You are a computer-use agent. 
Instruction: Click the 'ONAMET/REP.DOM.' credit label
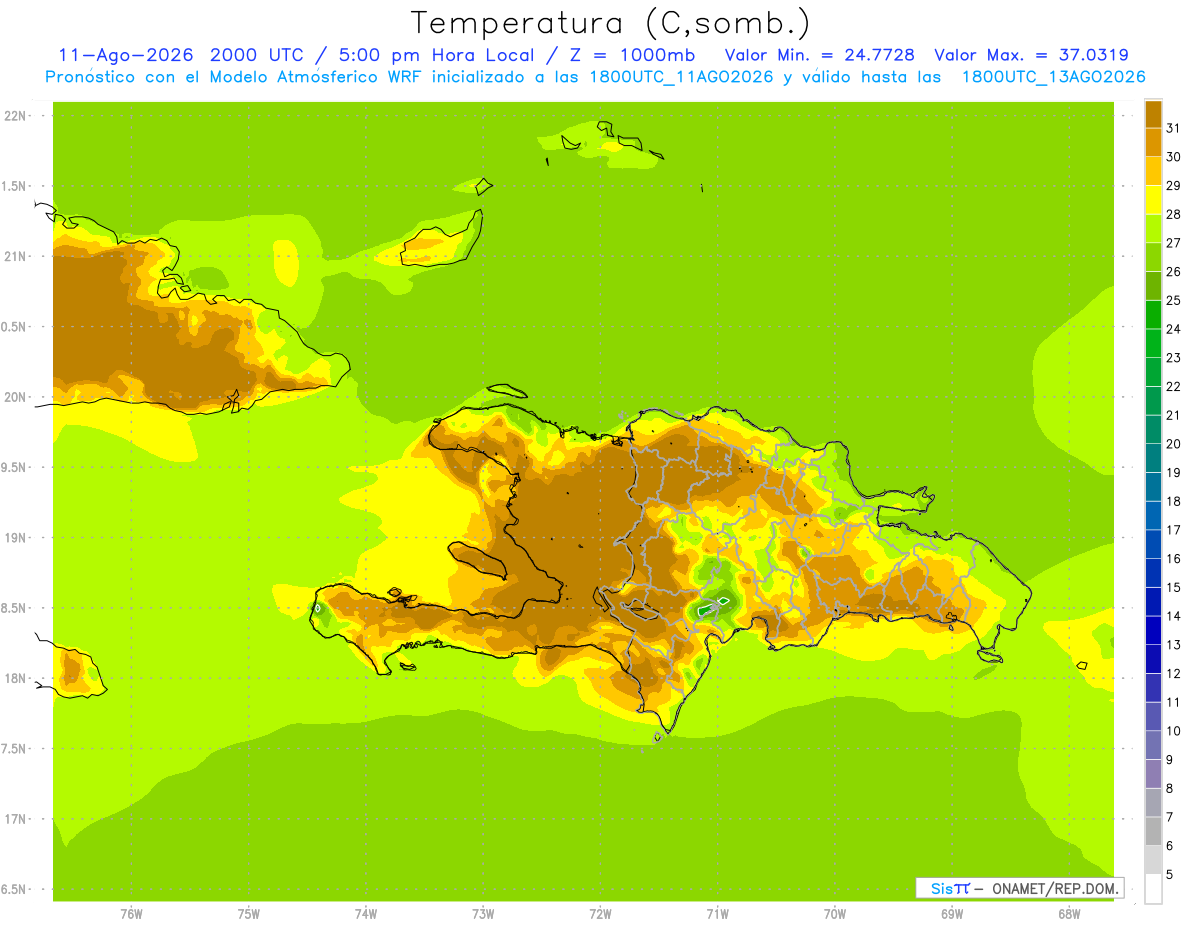coord(1056,888)
